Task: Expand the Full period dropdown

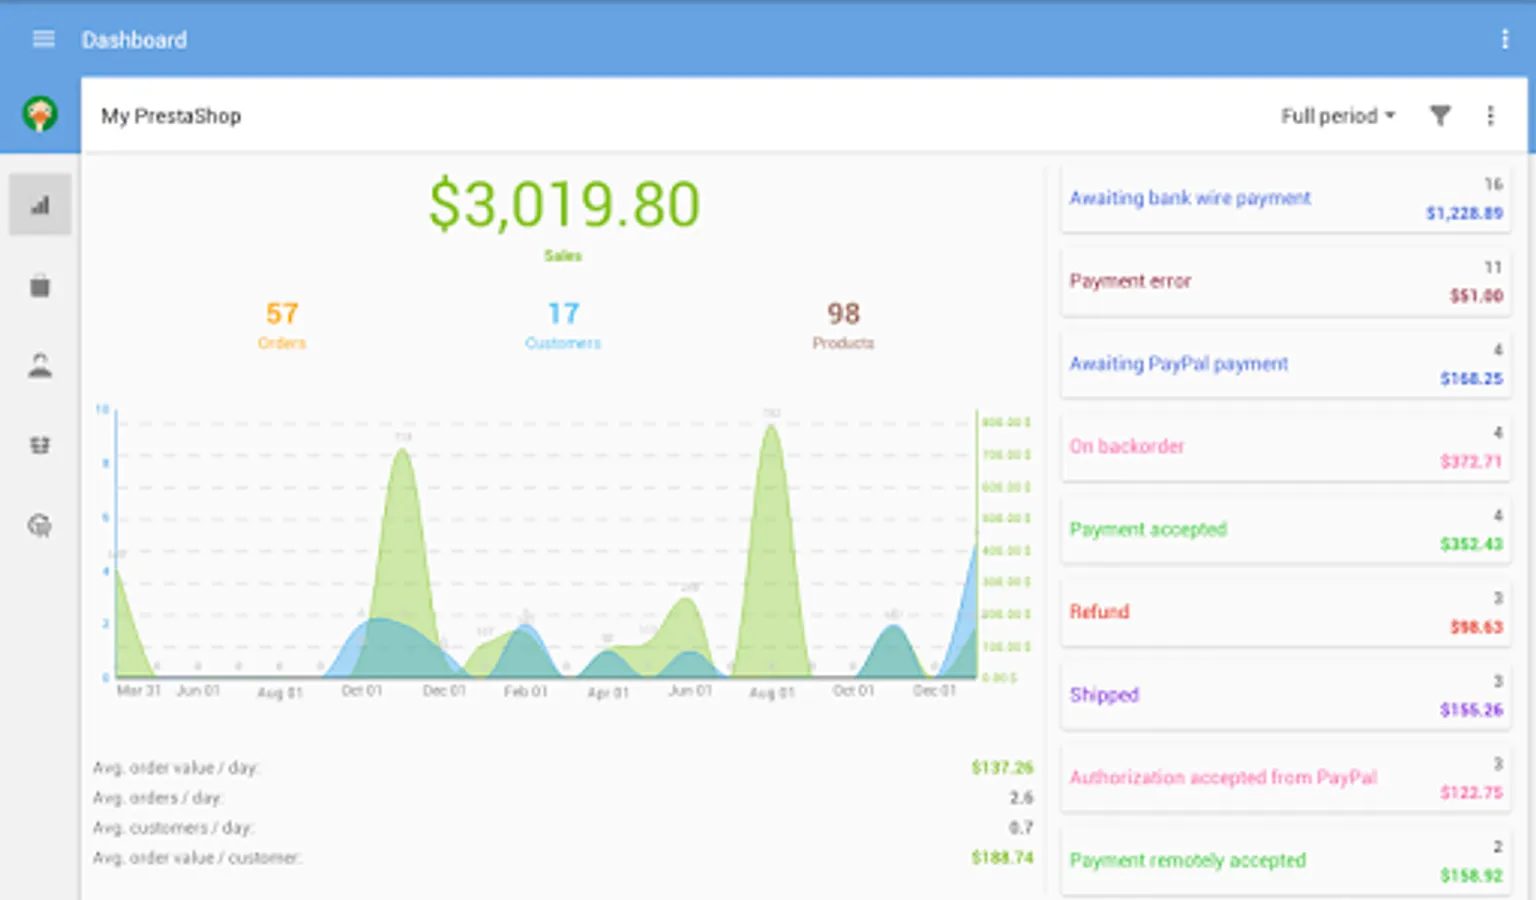Action: coord(1338,116)
